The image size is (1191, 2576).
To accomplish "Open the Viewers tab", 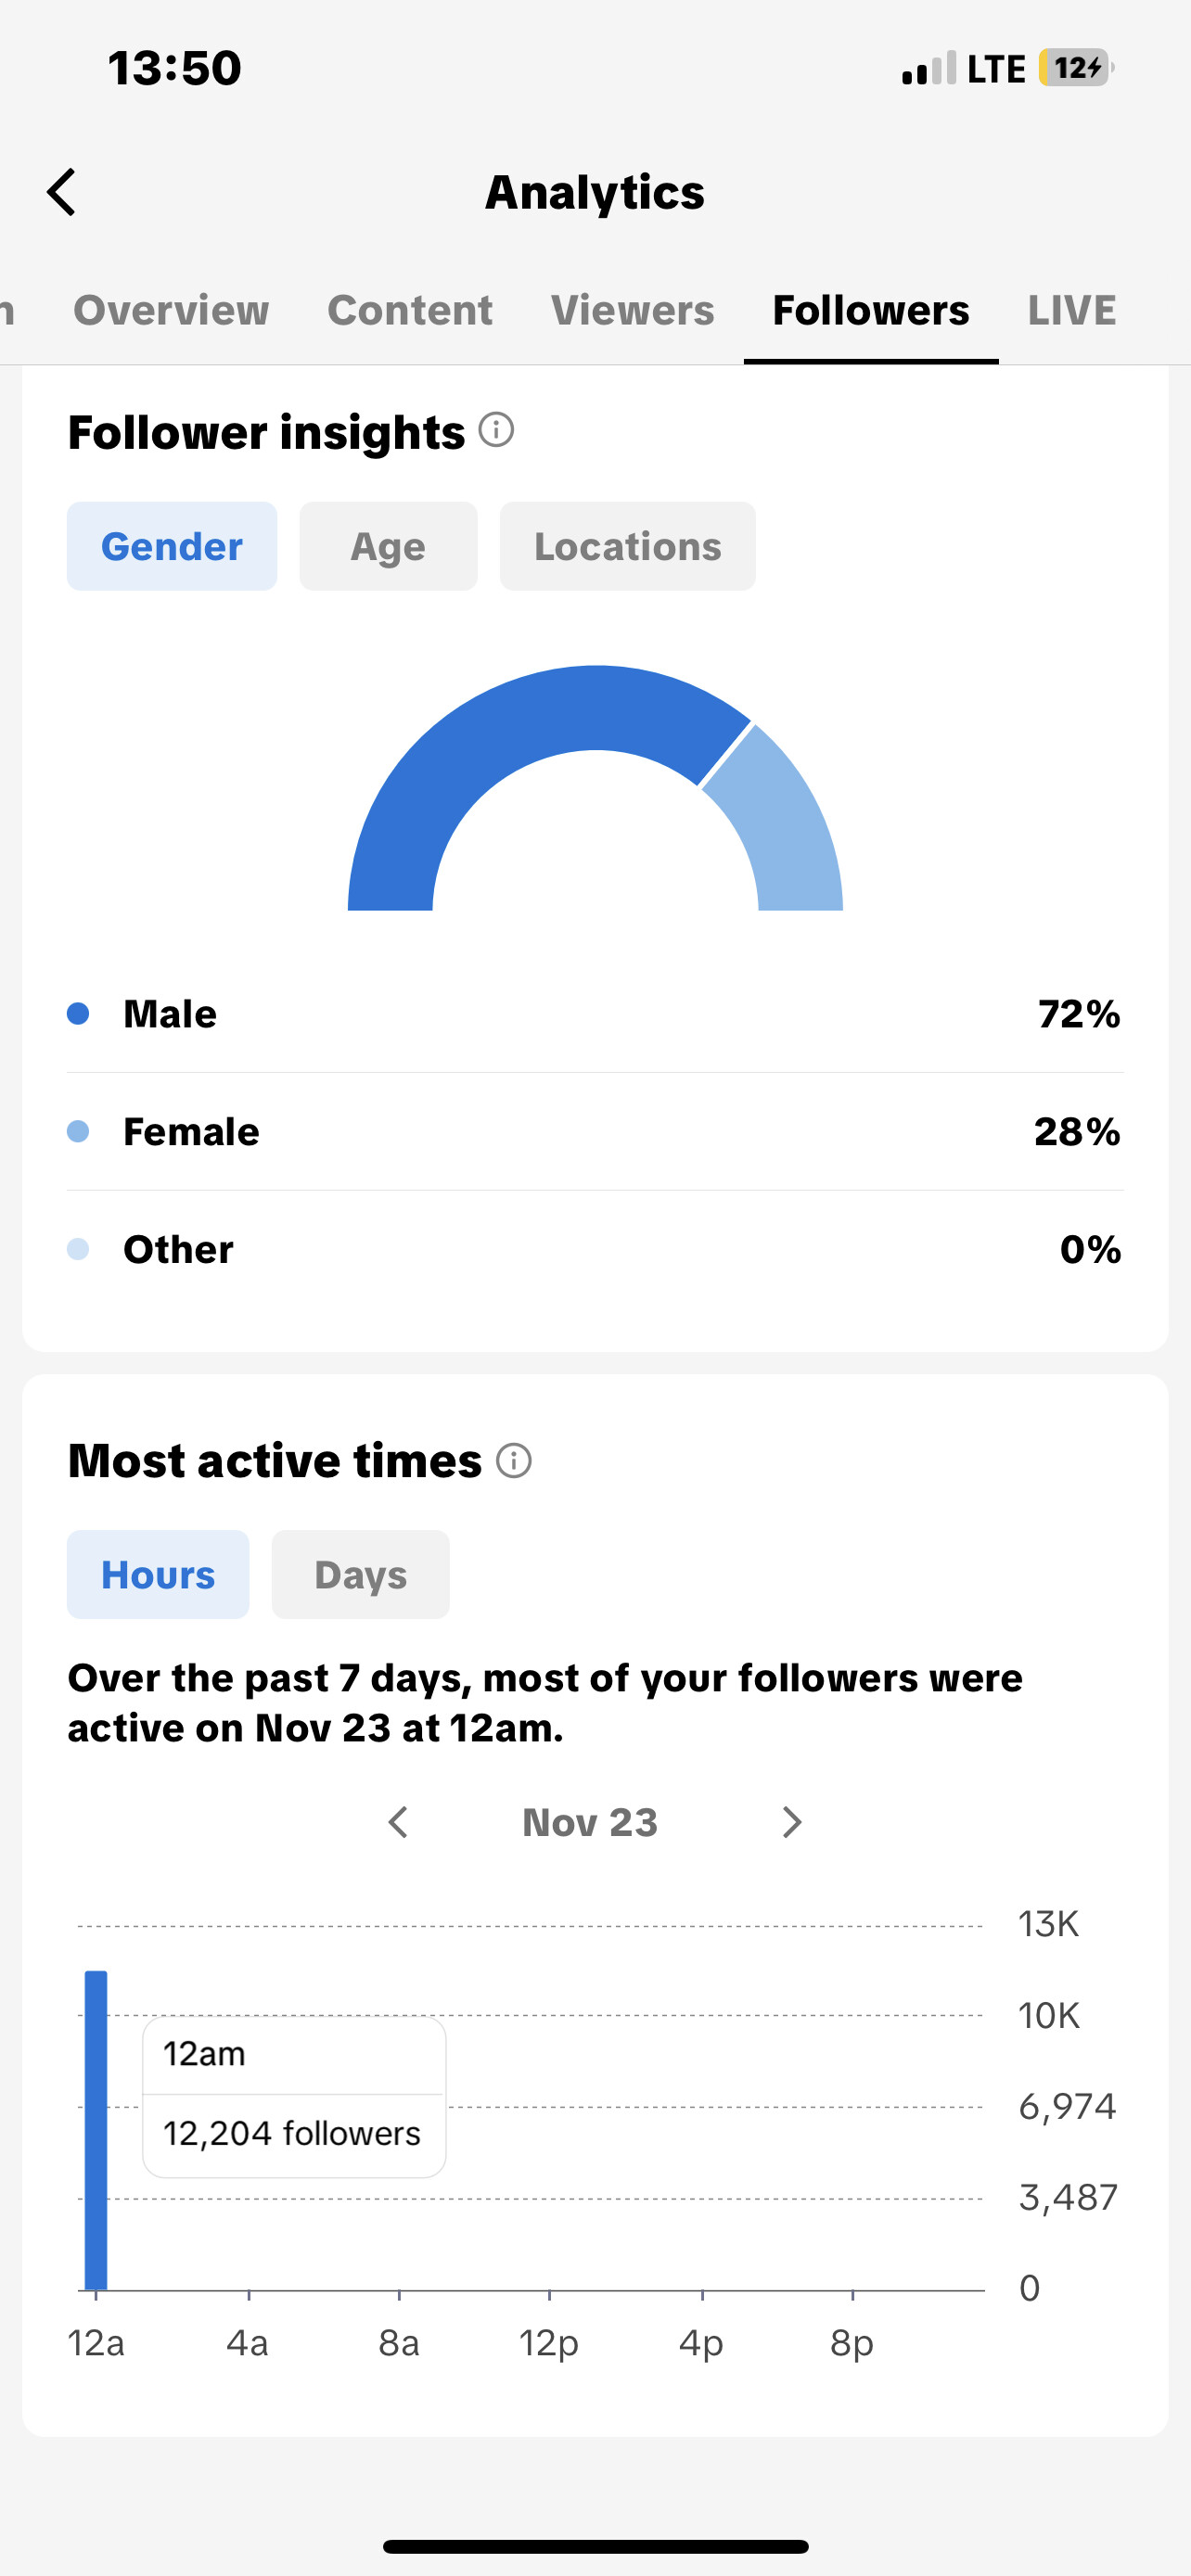I will coord(632,310).
